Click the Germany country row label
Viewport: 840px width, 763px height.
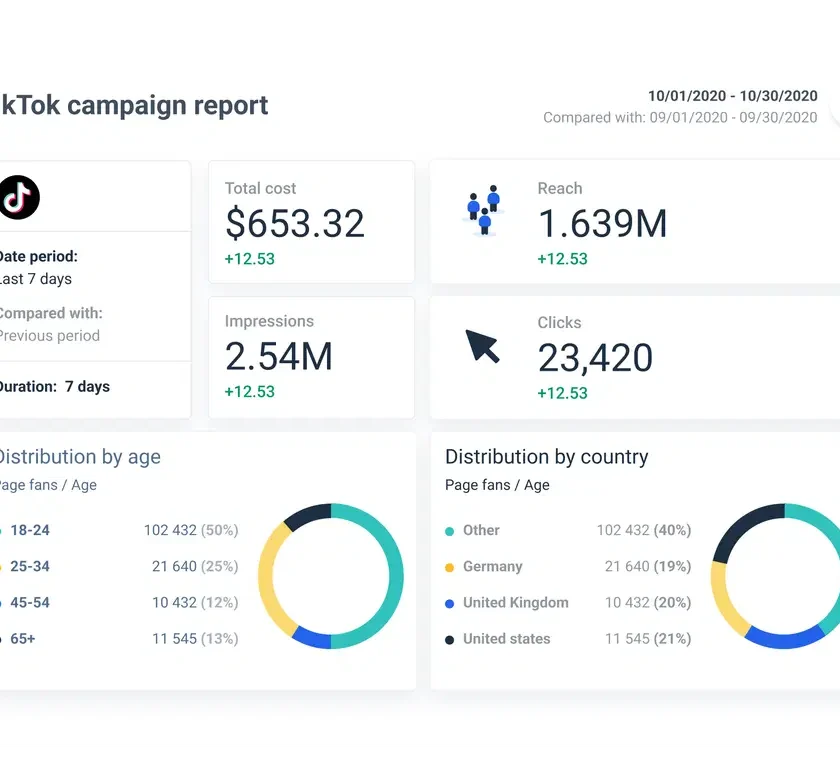(x=492, y=566)
